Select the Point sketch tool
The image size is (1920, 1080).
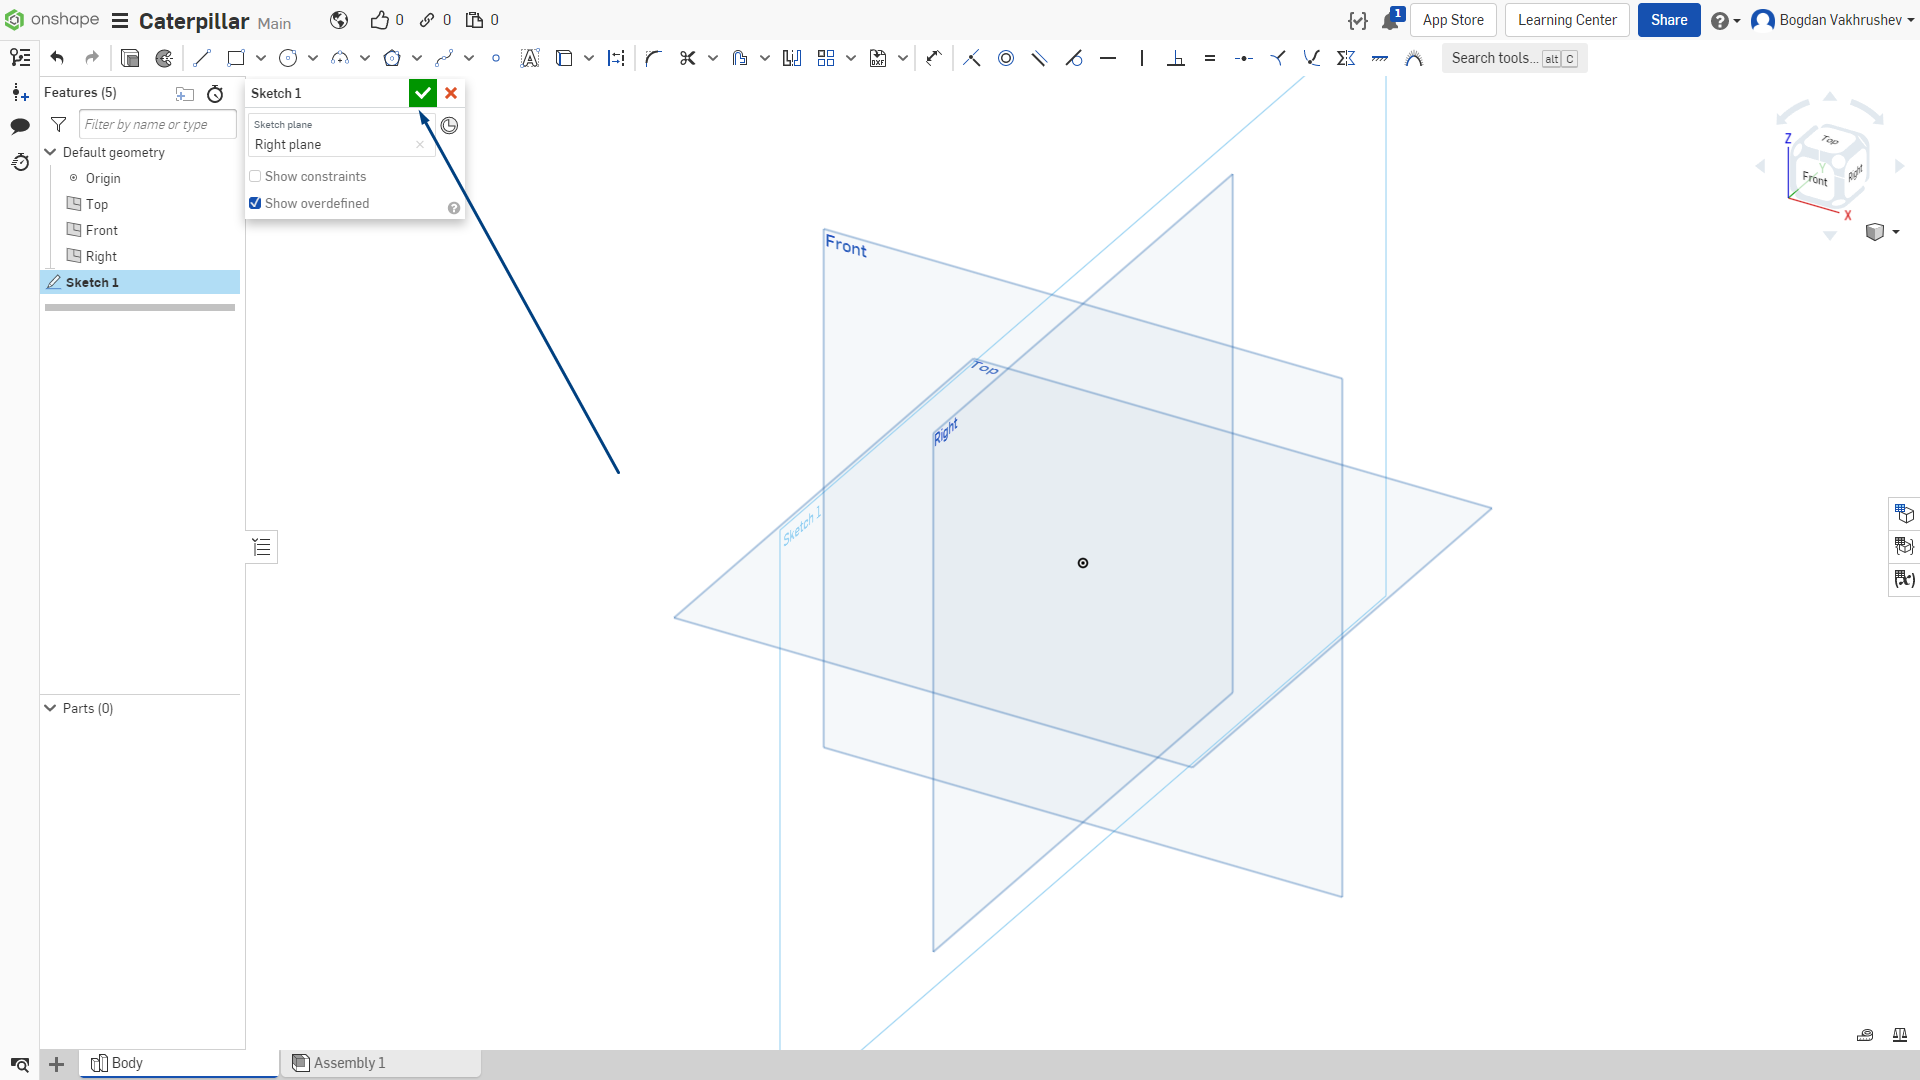(x=496, y=58)
